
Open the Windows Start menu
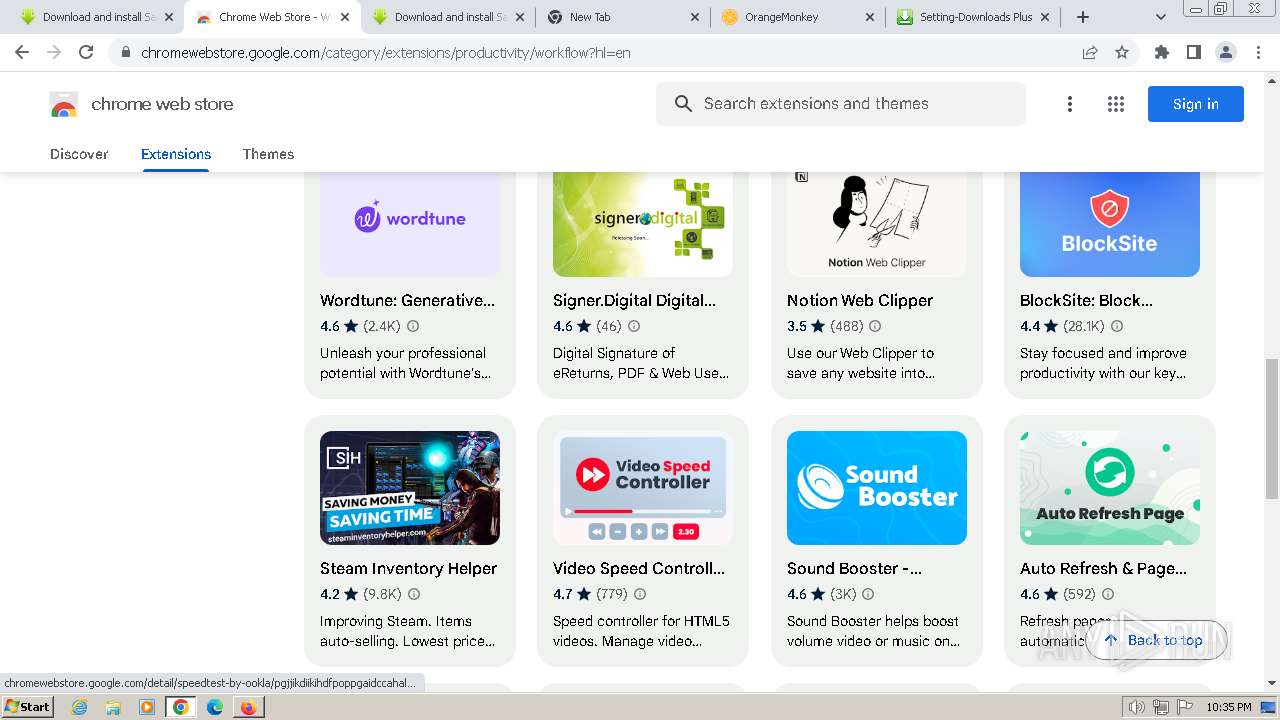click(x=28, y=707)
